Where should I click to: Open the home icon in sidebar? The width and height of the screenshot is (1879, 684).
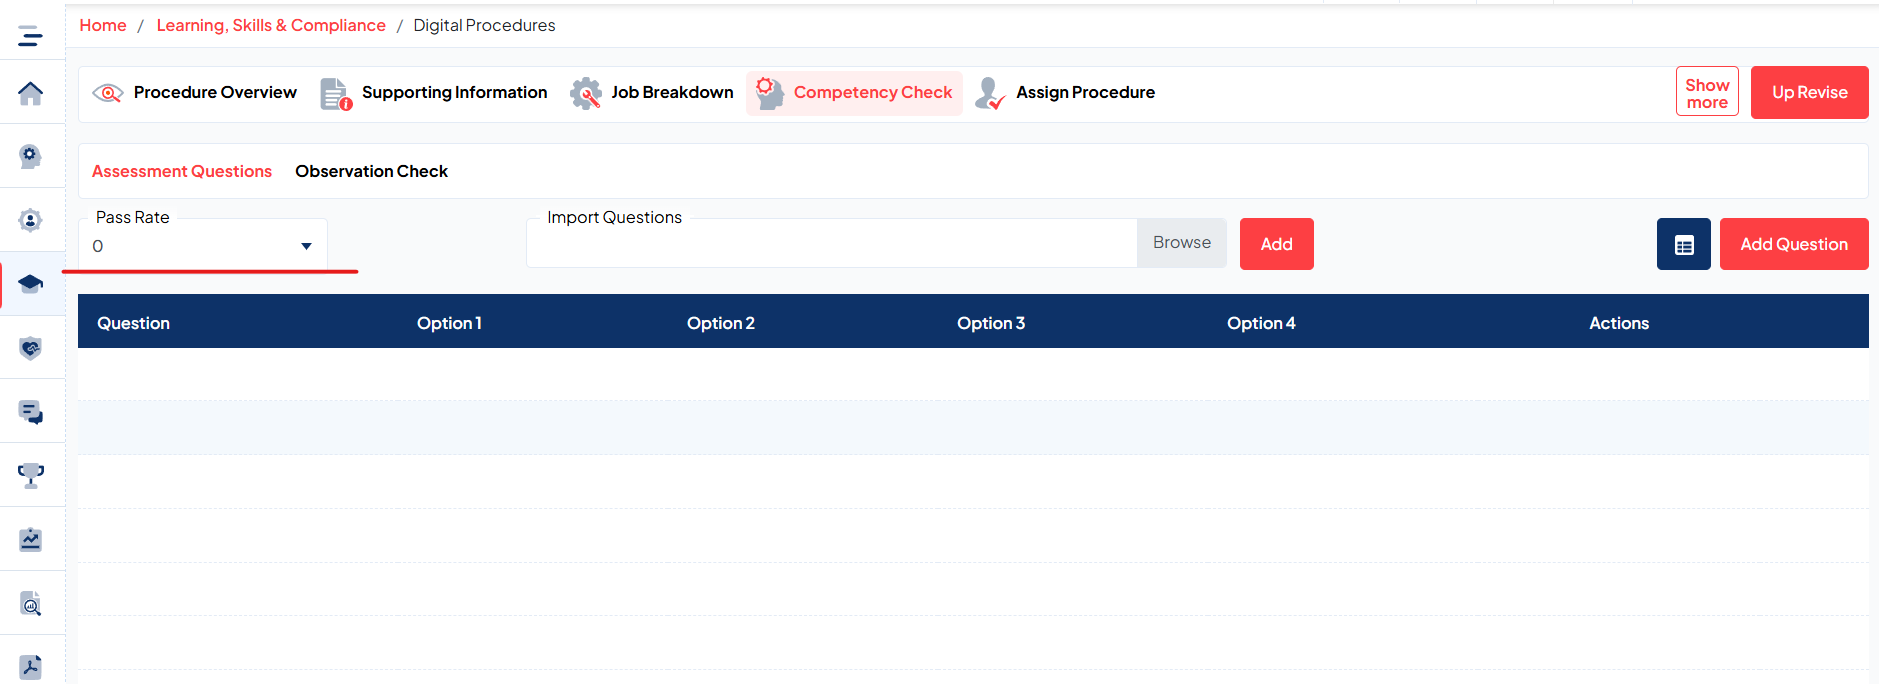[x=30, y=93]
